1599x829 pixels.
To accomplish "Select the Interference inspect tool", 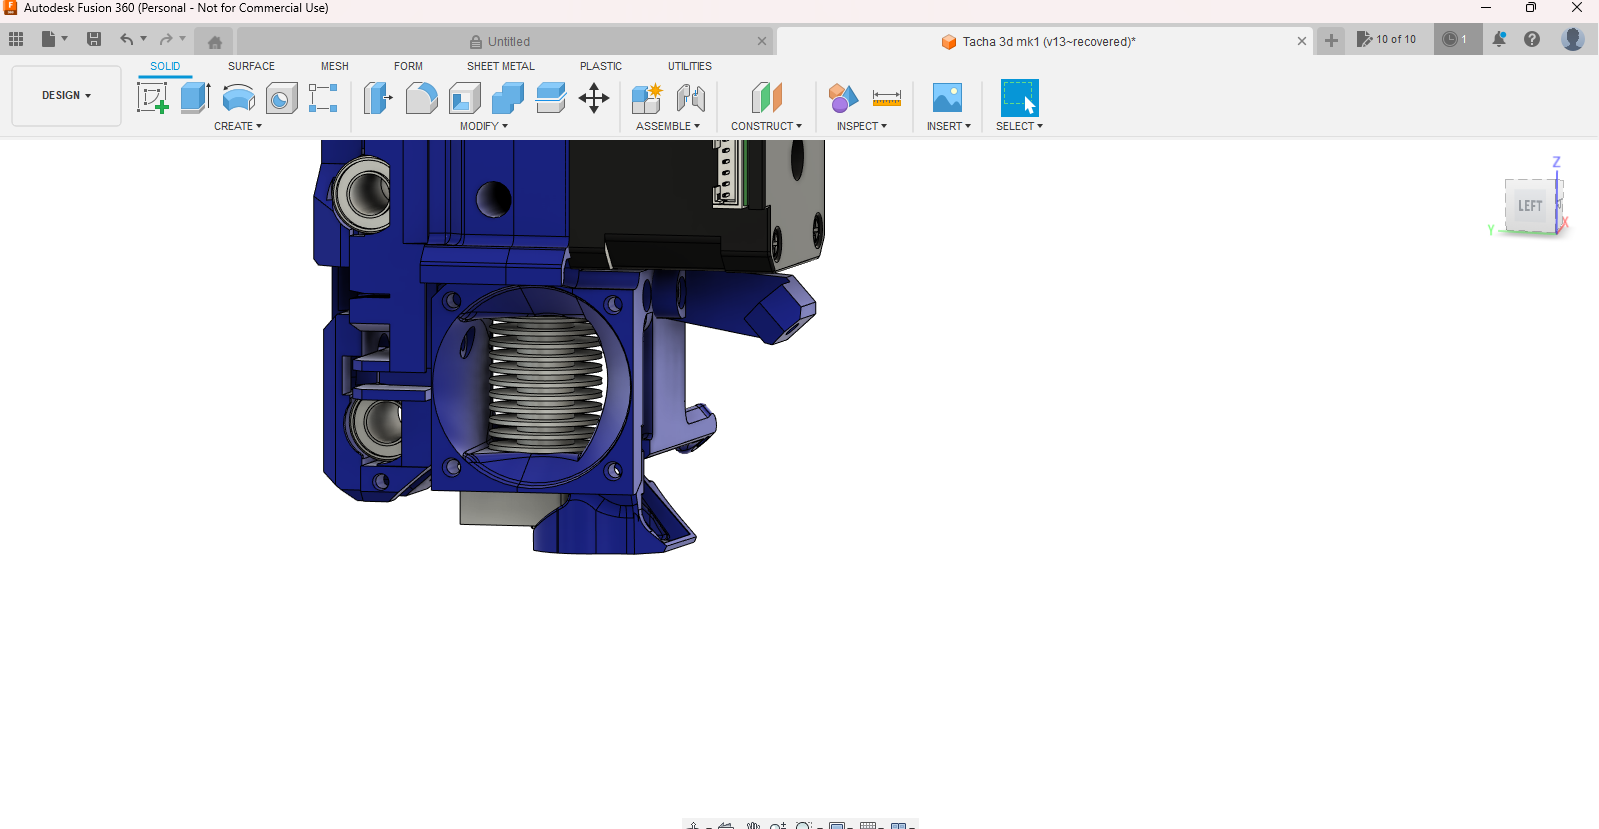I will (843, 98).
